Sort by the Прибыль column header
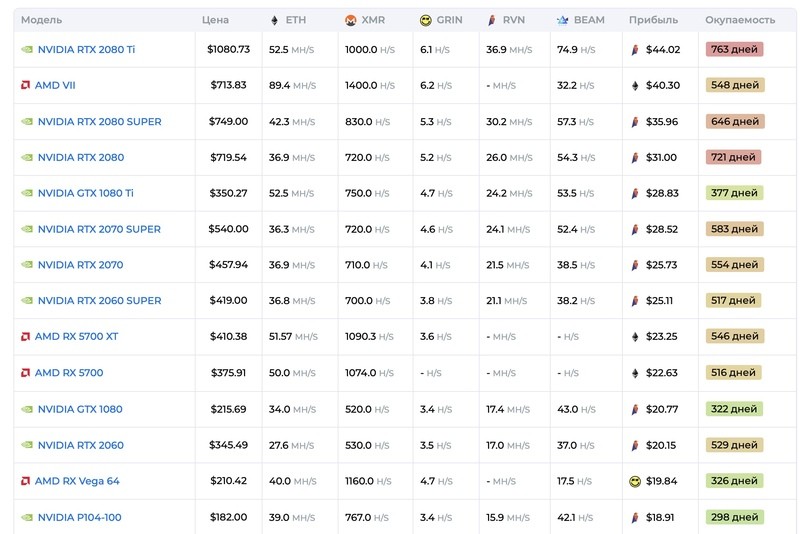807x534 pixels. coord(653,20)
